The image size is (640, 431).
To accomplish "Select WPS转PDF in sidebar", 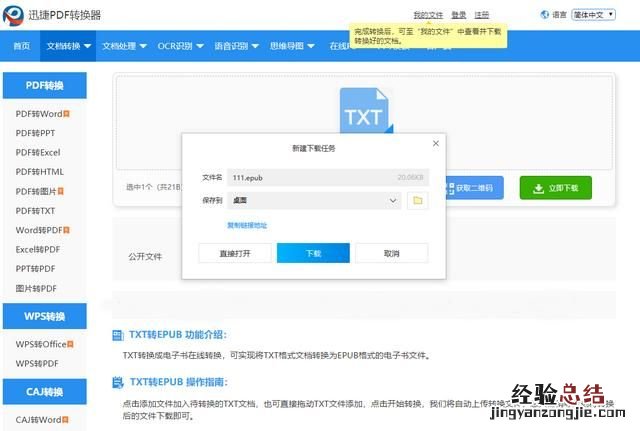I will [x=37, y=363].
